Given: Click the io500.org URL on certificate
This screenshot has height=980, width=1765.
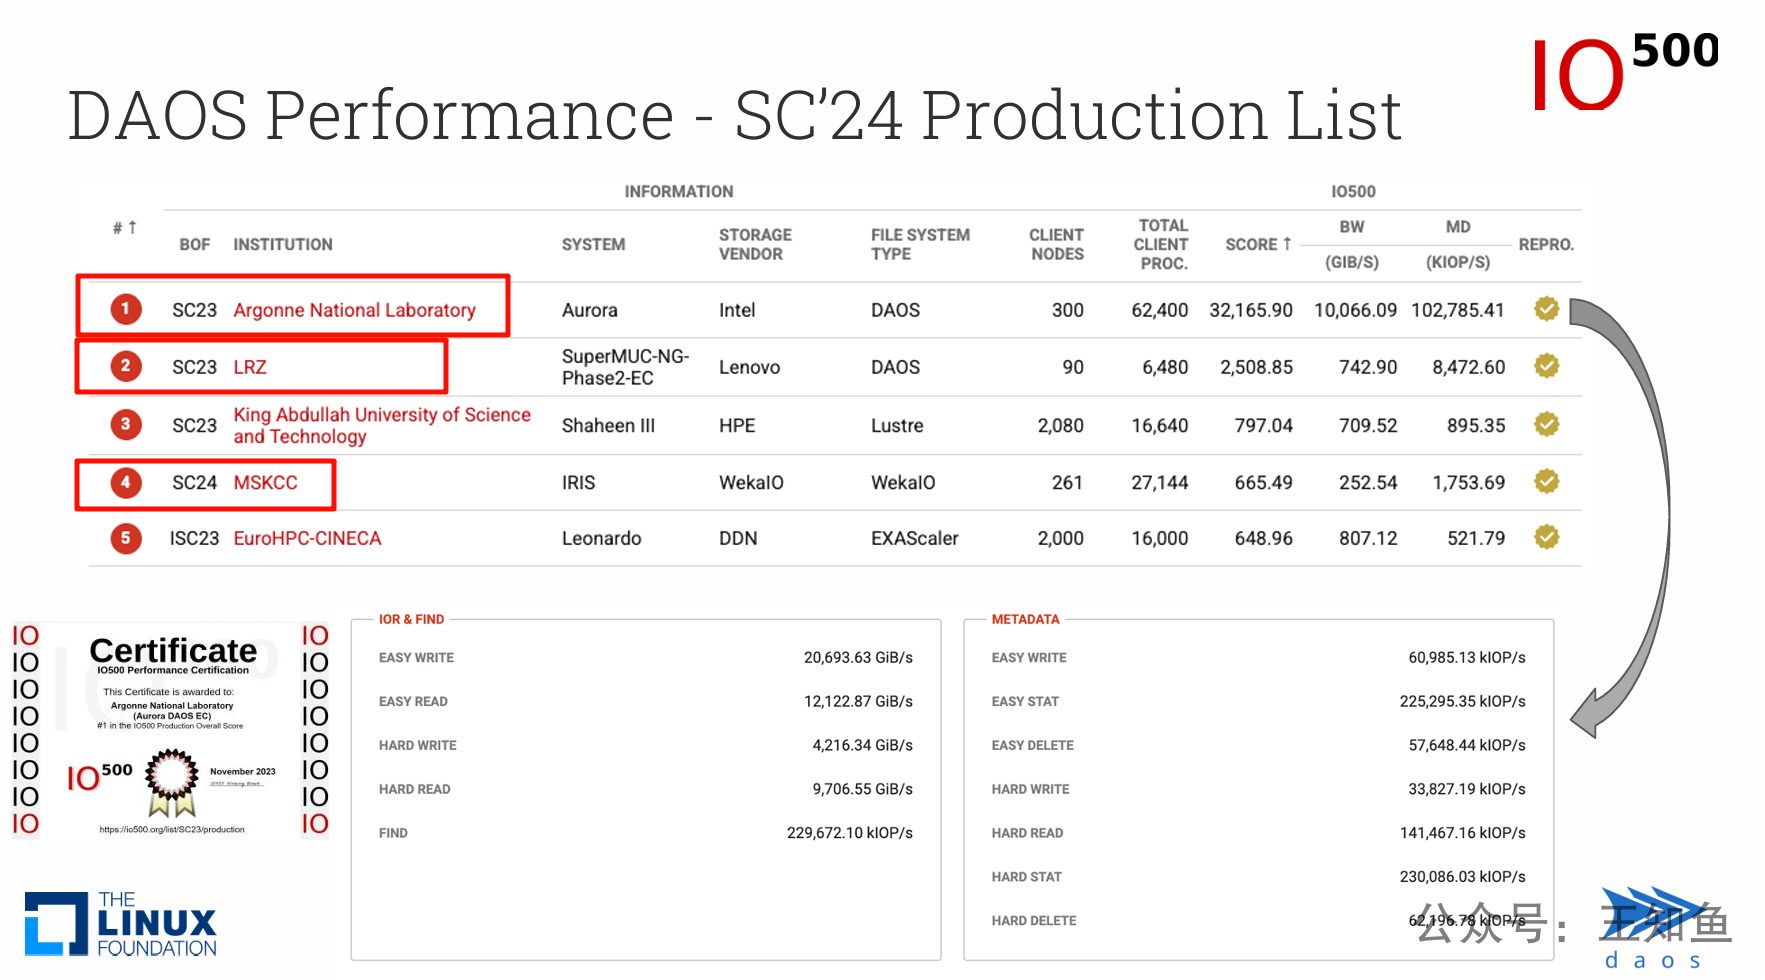Looking at the screenshot, I should coord(172,829).
